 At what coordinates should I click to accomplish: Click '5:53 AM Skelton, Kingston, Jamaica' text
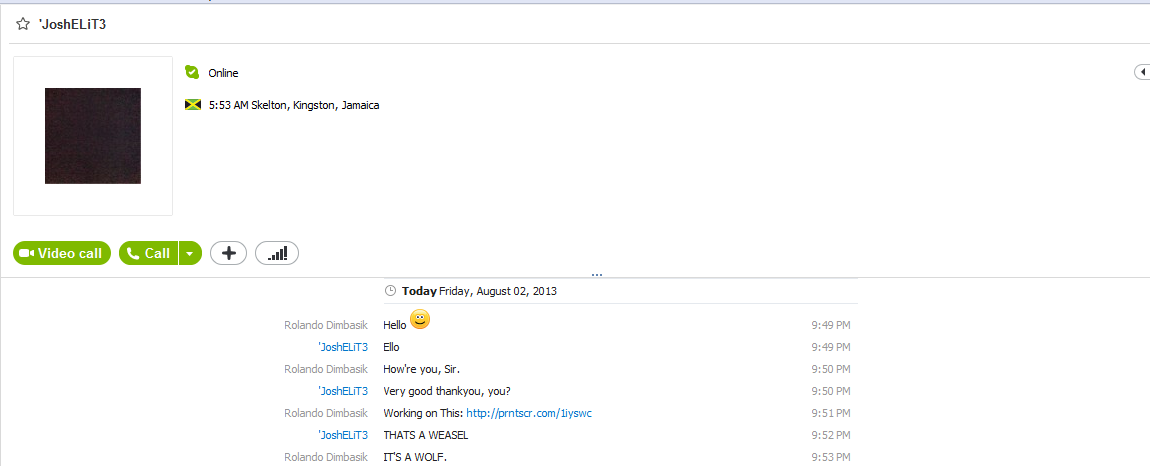point(293,105)
